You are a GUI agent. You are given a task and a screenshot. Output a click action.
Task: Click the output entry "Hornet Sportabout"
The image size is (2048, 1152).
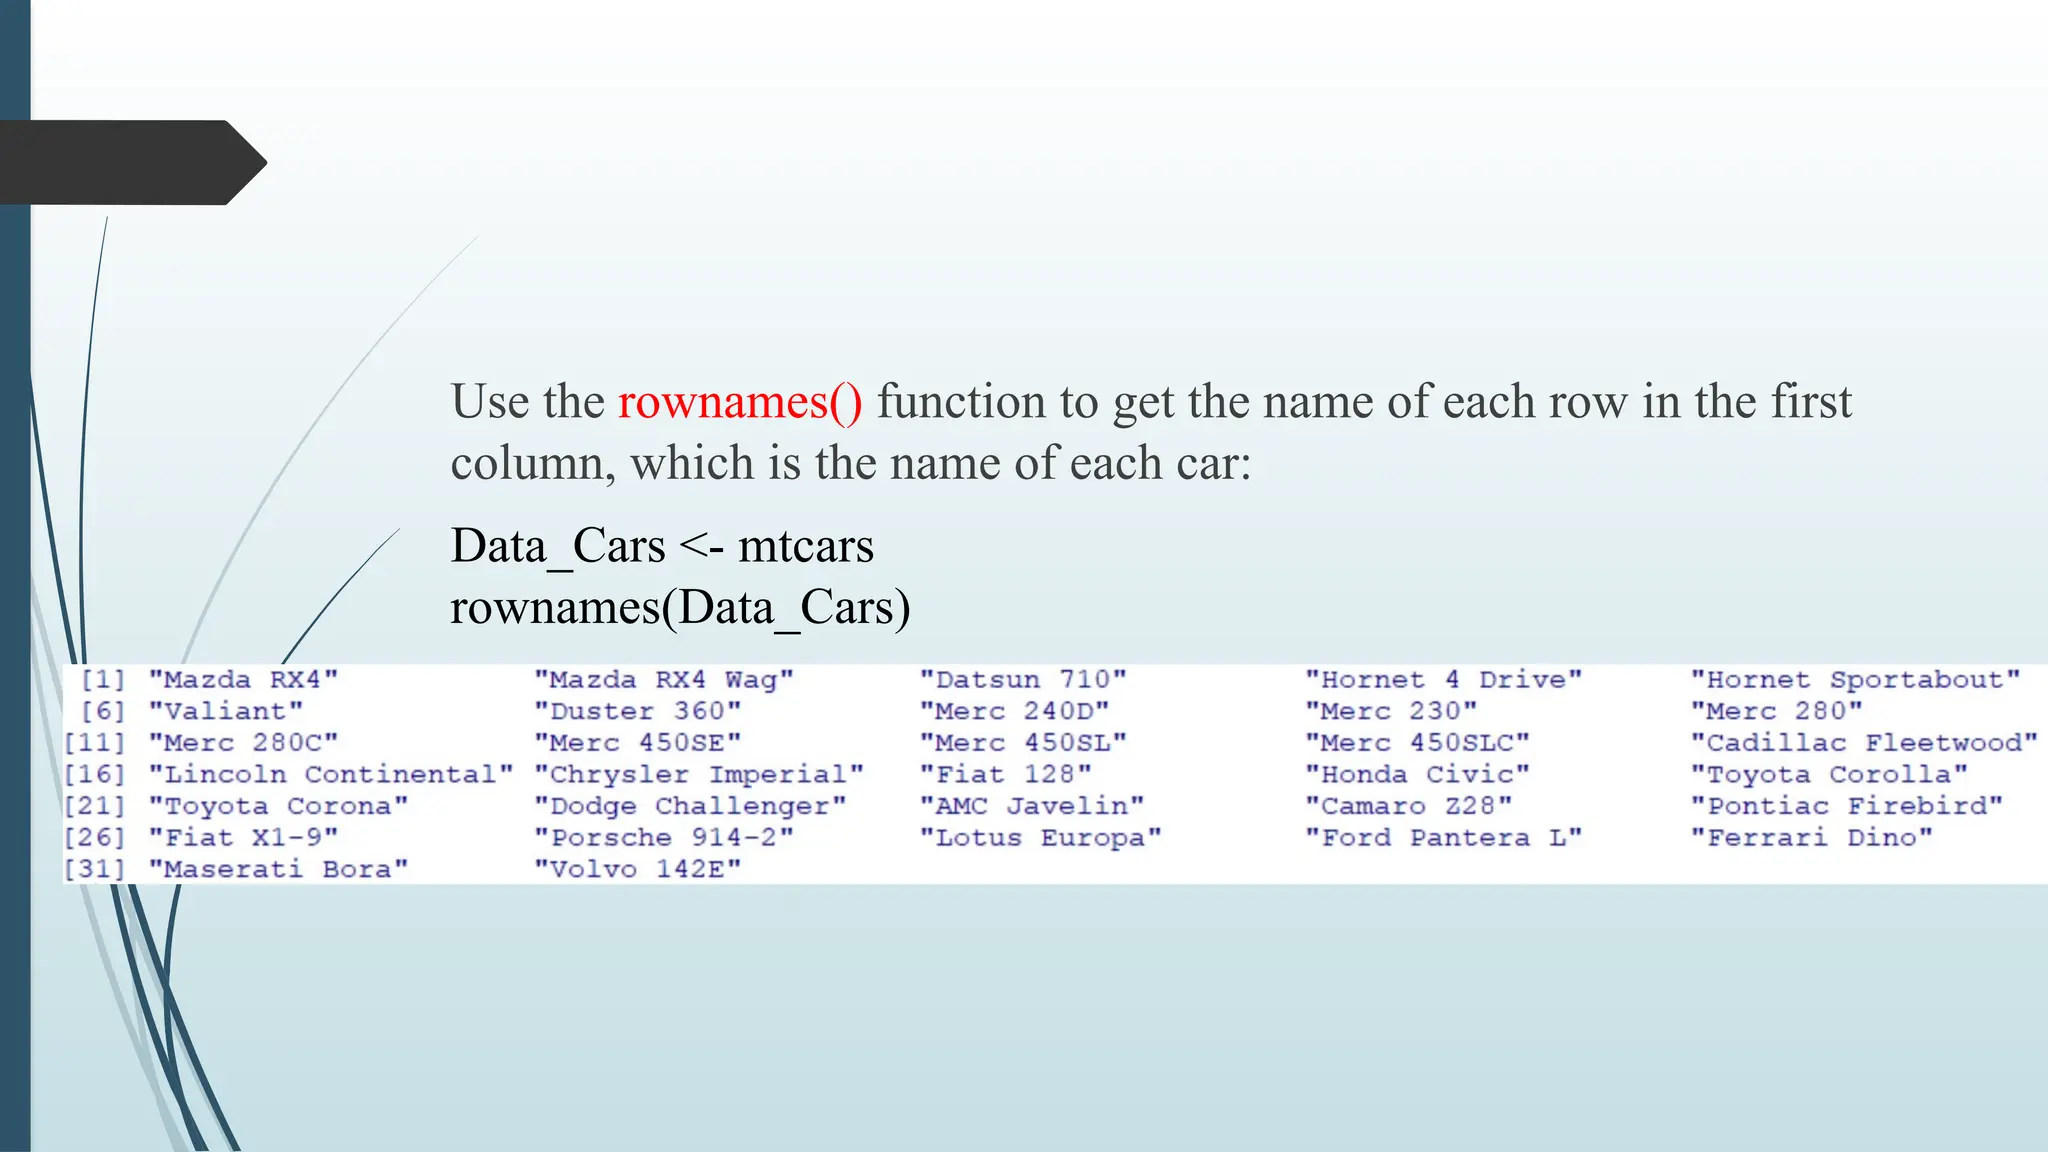point(1856,680)
